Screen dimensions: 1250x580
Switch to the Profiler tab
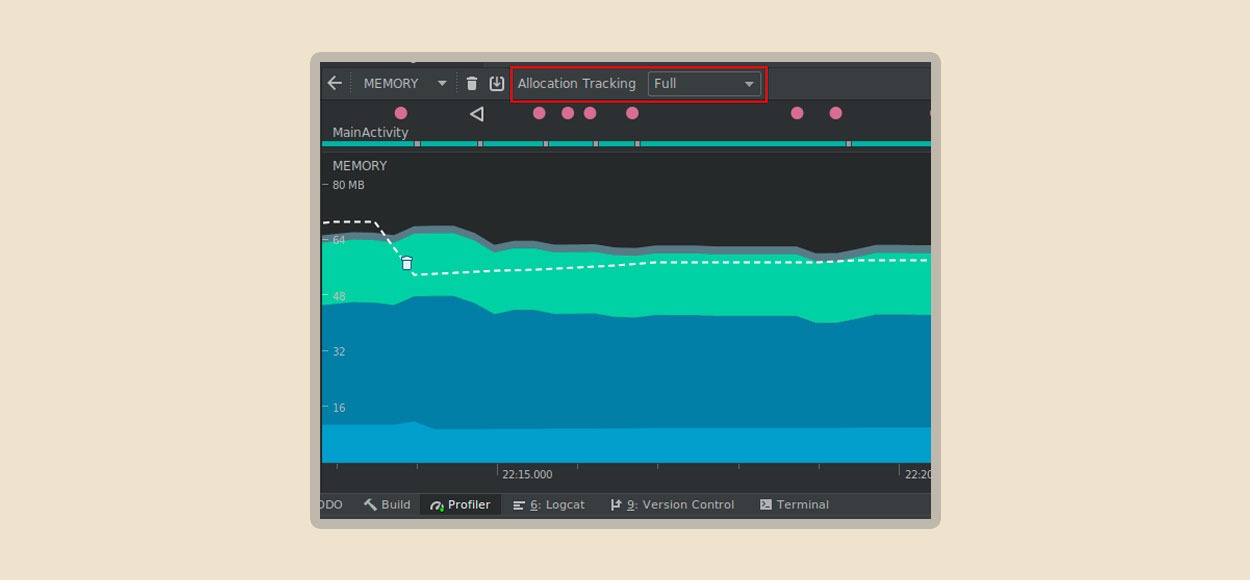click(460, 505)
